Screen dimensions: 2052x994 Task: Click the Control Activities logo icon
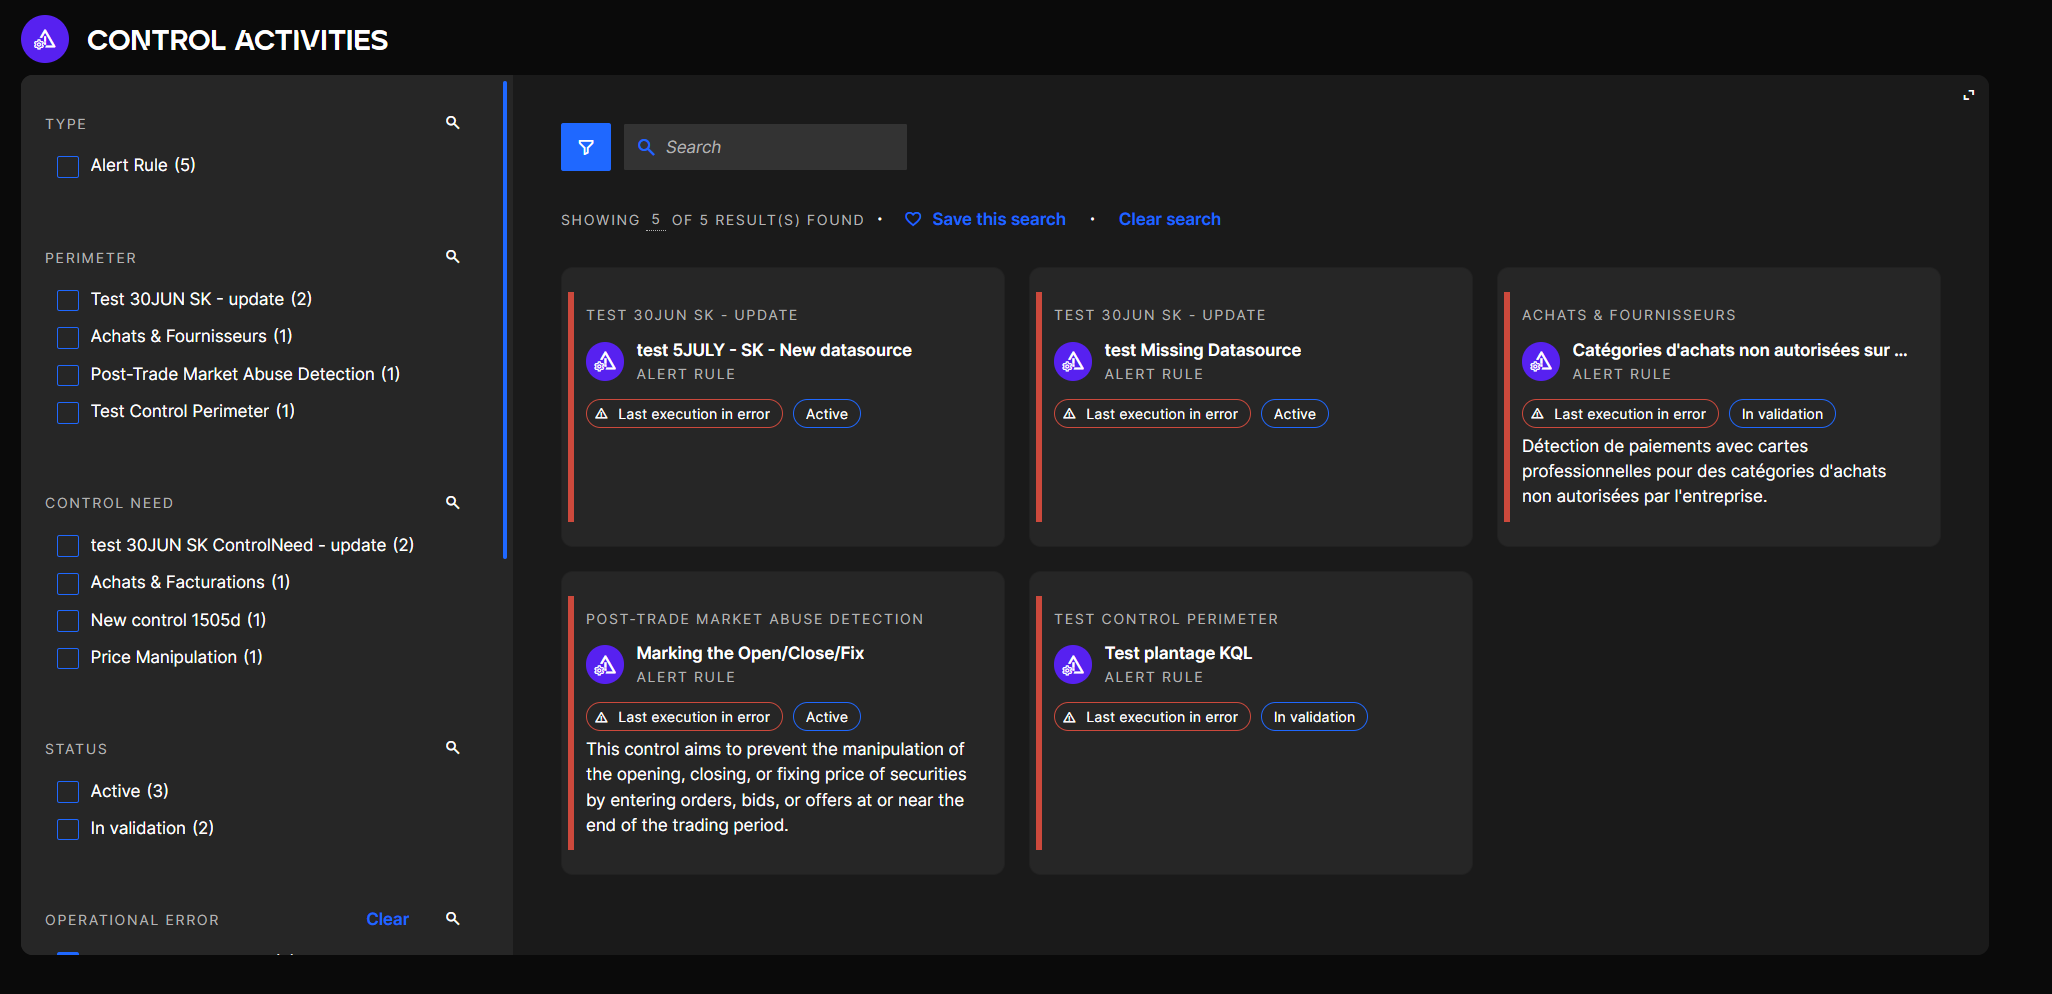45,40
